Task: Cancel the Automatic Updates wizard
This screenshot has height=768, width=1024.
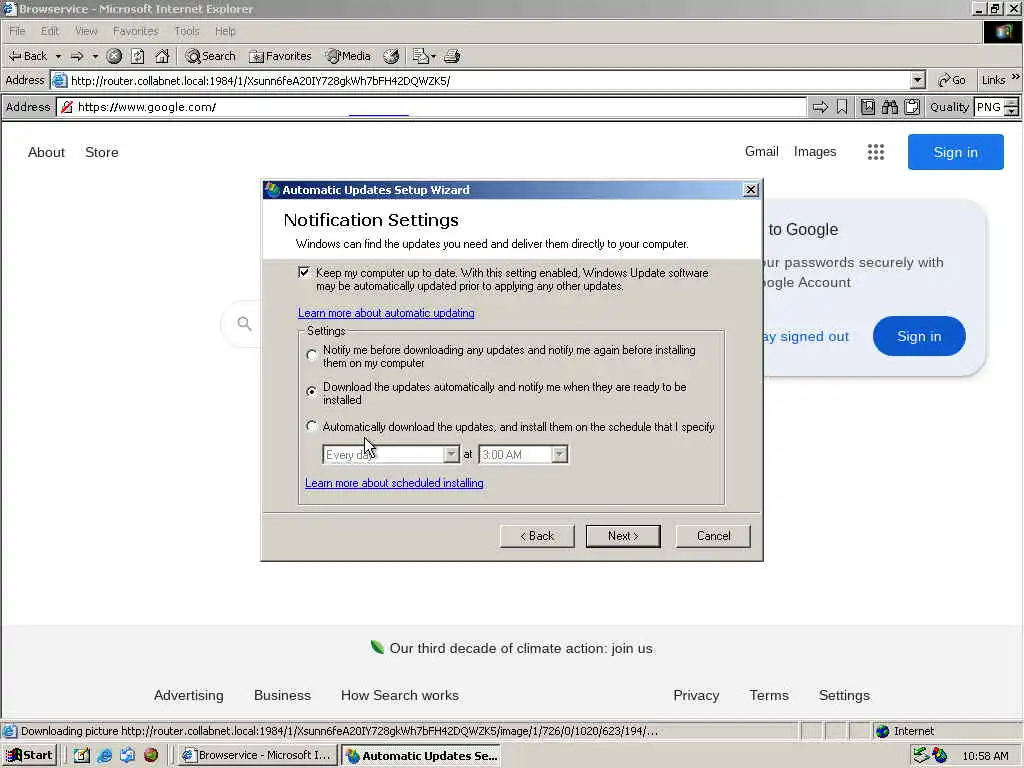Action: pyautogui.click(x=713, y=536)
